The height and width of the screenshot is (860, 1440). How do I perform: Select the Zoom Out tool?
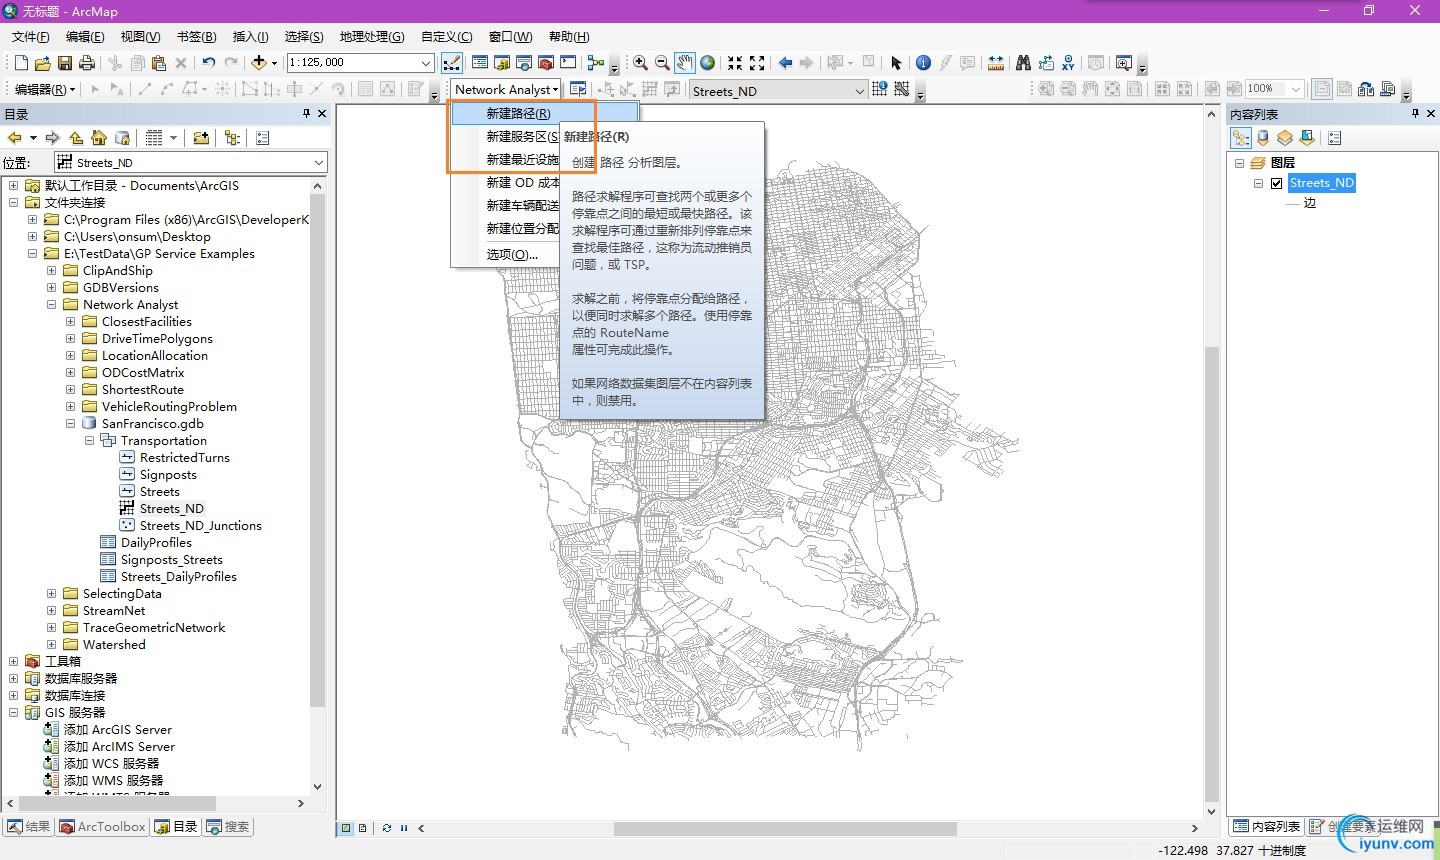pos(662,63)
